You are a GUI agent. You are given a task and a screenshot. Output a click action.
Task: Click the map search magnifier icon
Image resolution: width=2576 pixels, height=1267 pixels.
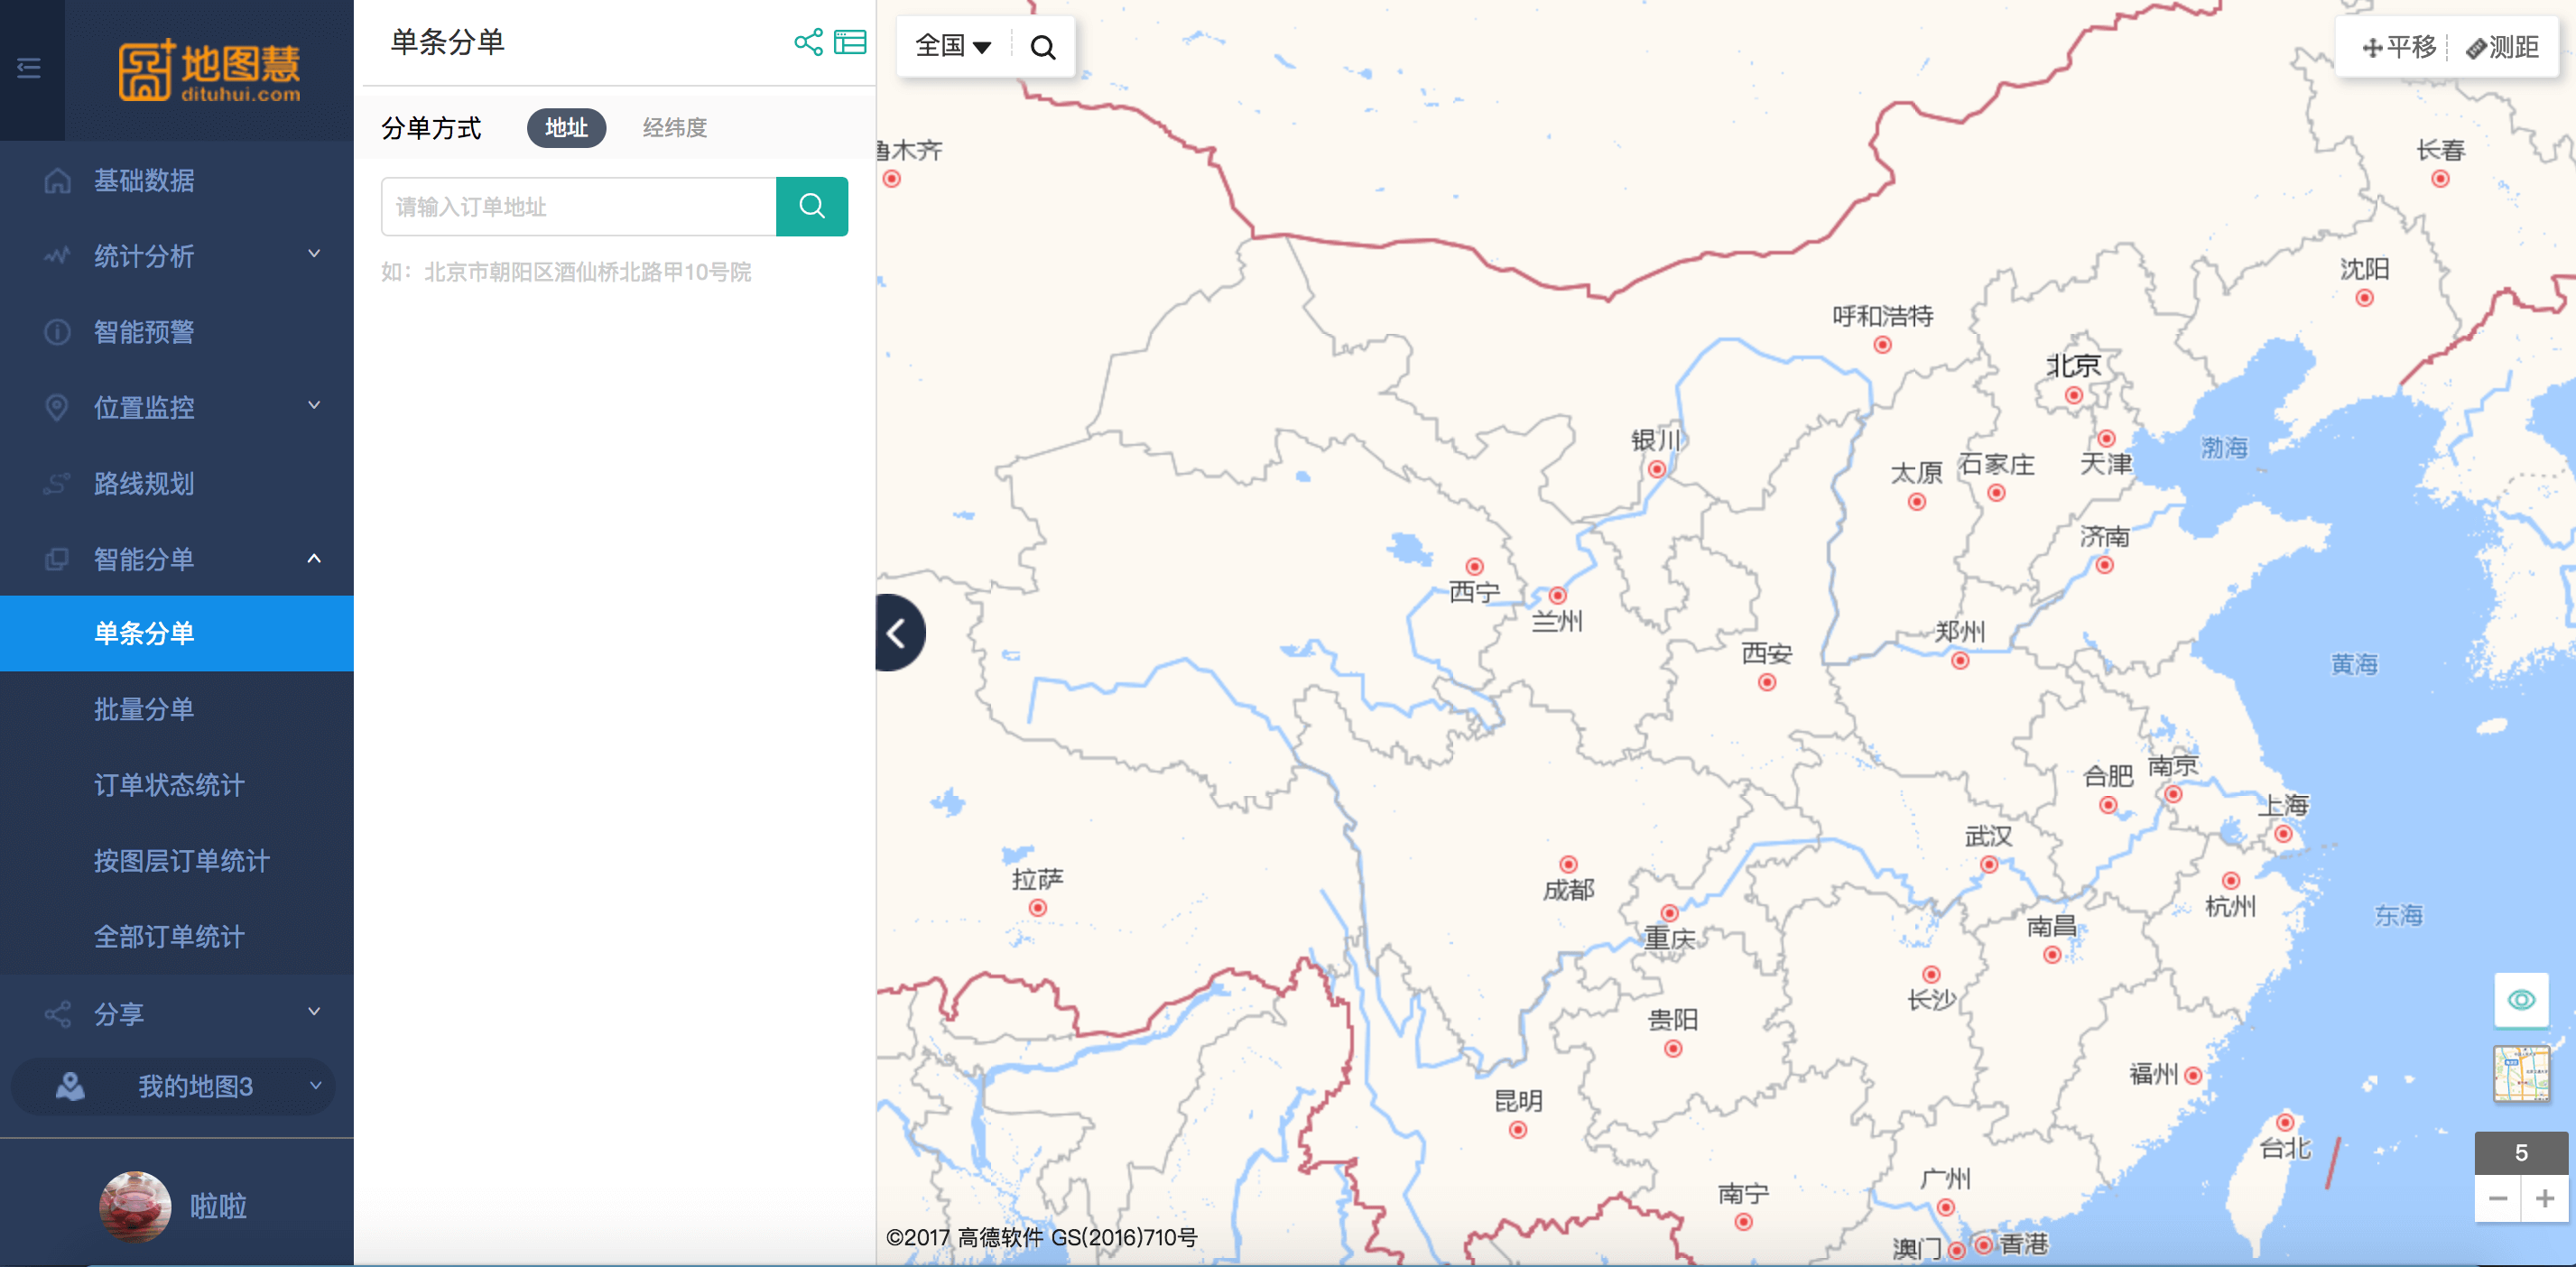[x=1043, y=47]
